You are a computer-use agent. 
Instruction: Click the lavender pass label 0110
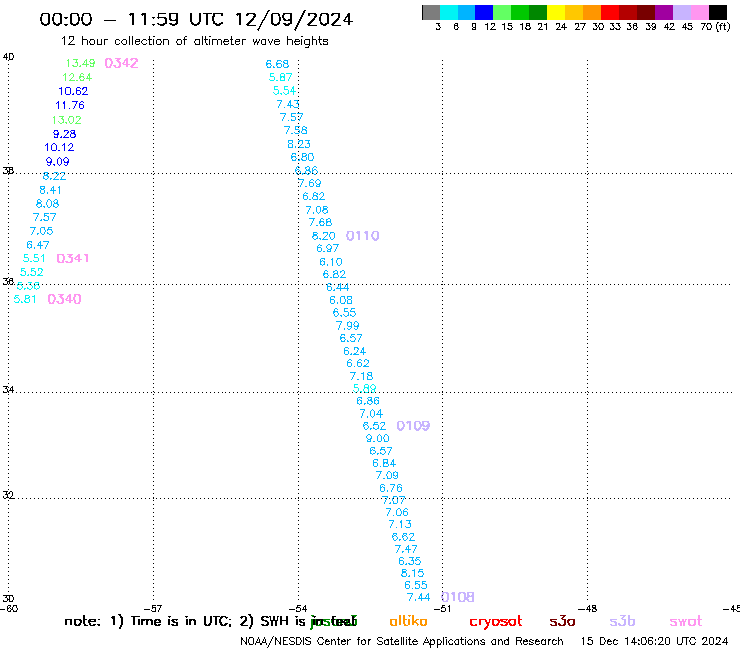pos(362,236)
